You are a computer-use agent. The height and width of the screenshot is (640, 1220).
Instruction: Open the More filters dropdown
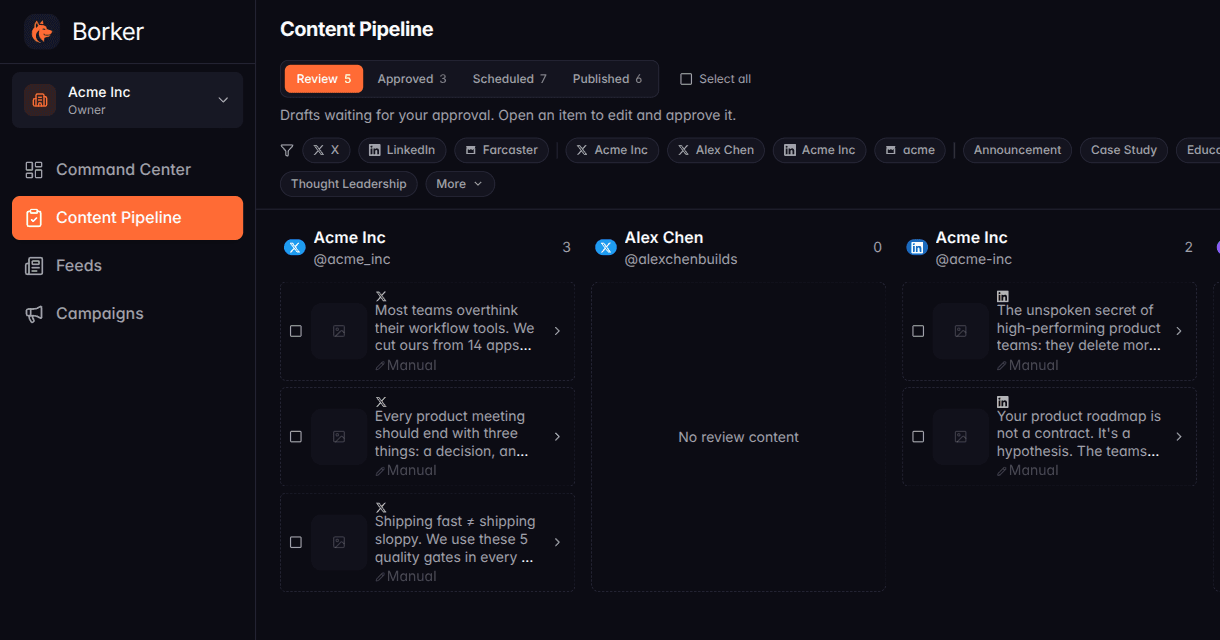pyautogui.click(x=460, y=184)
